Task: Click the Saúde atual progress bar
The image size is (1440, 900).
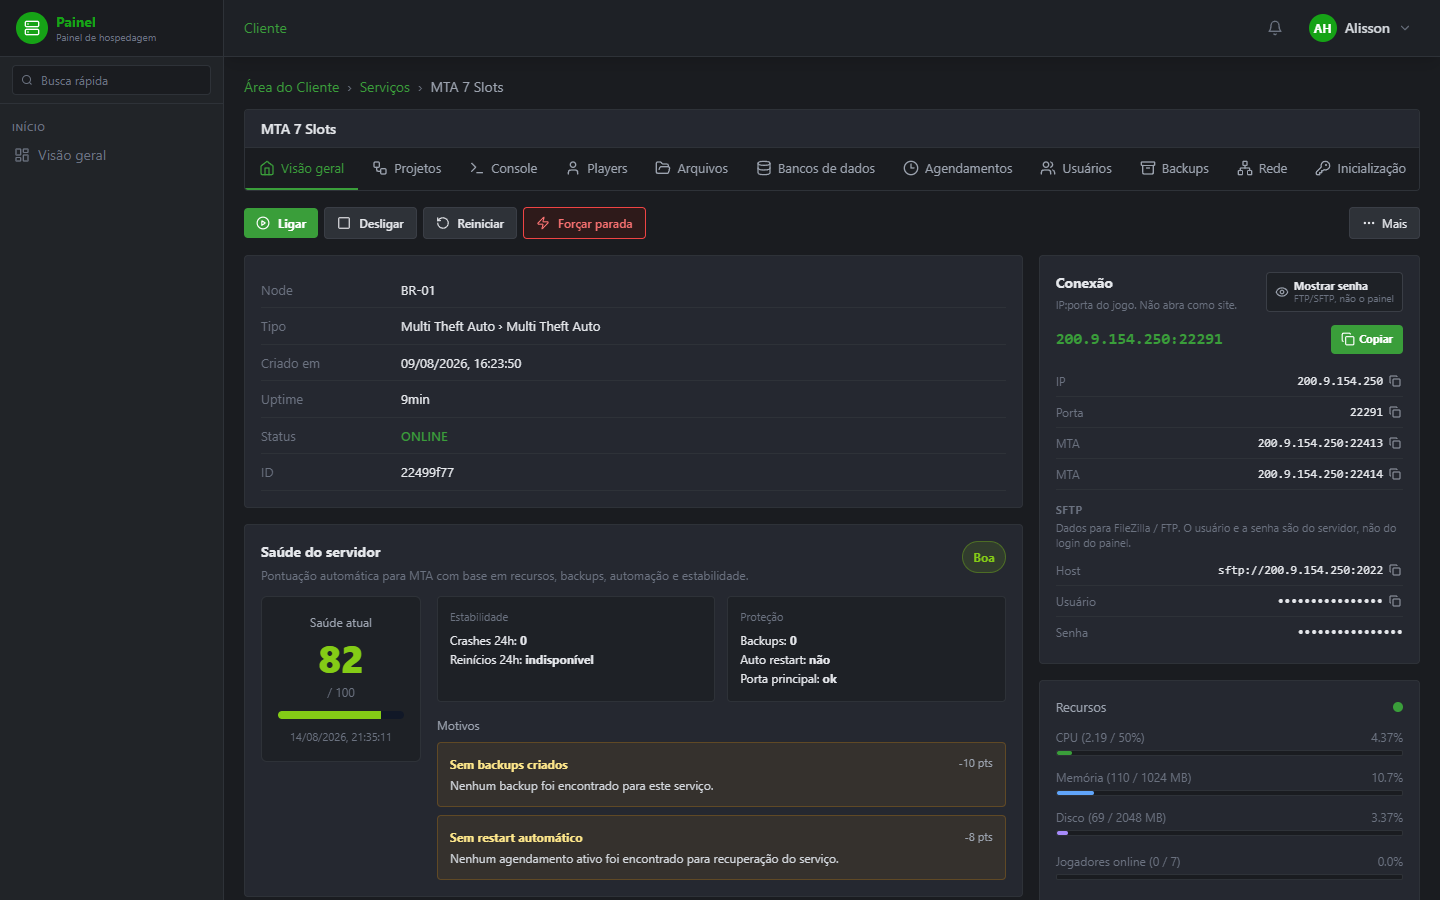Action: coord(341,715)
